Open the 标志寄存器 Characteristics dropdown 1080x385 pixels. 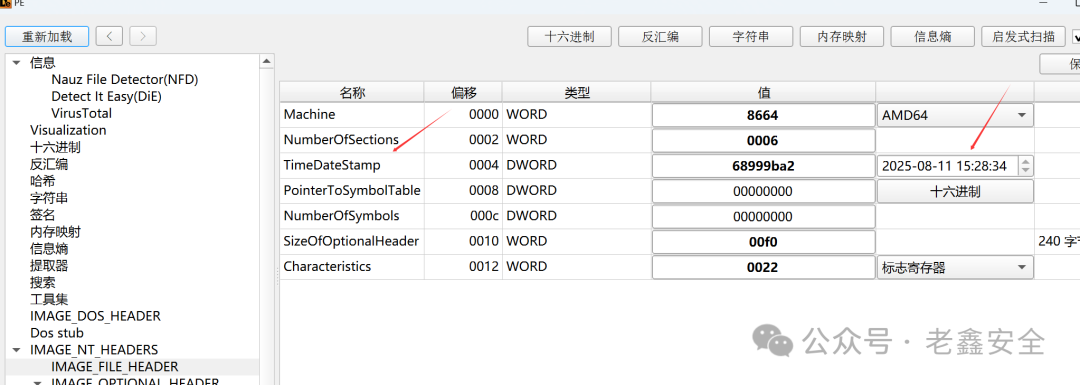tap(955, 267)
